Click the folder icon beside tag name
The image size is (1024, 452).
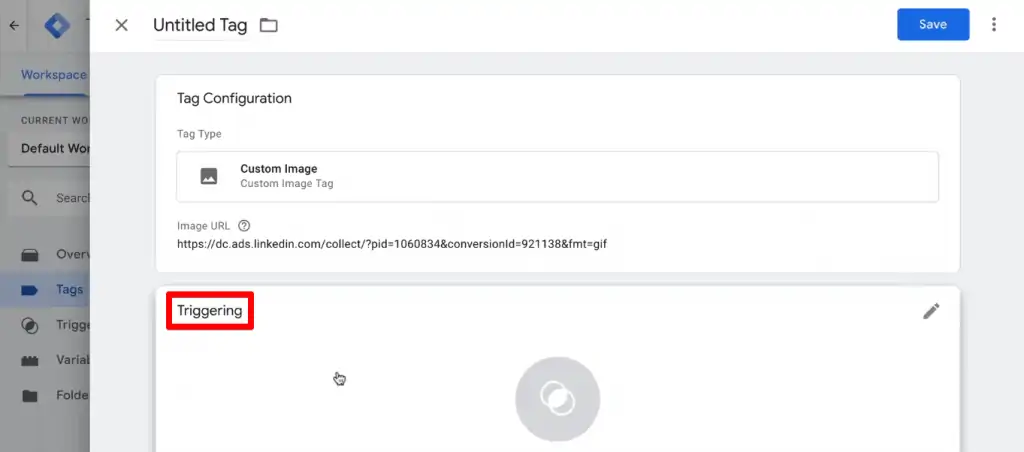tap(268, 25)
